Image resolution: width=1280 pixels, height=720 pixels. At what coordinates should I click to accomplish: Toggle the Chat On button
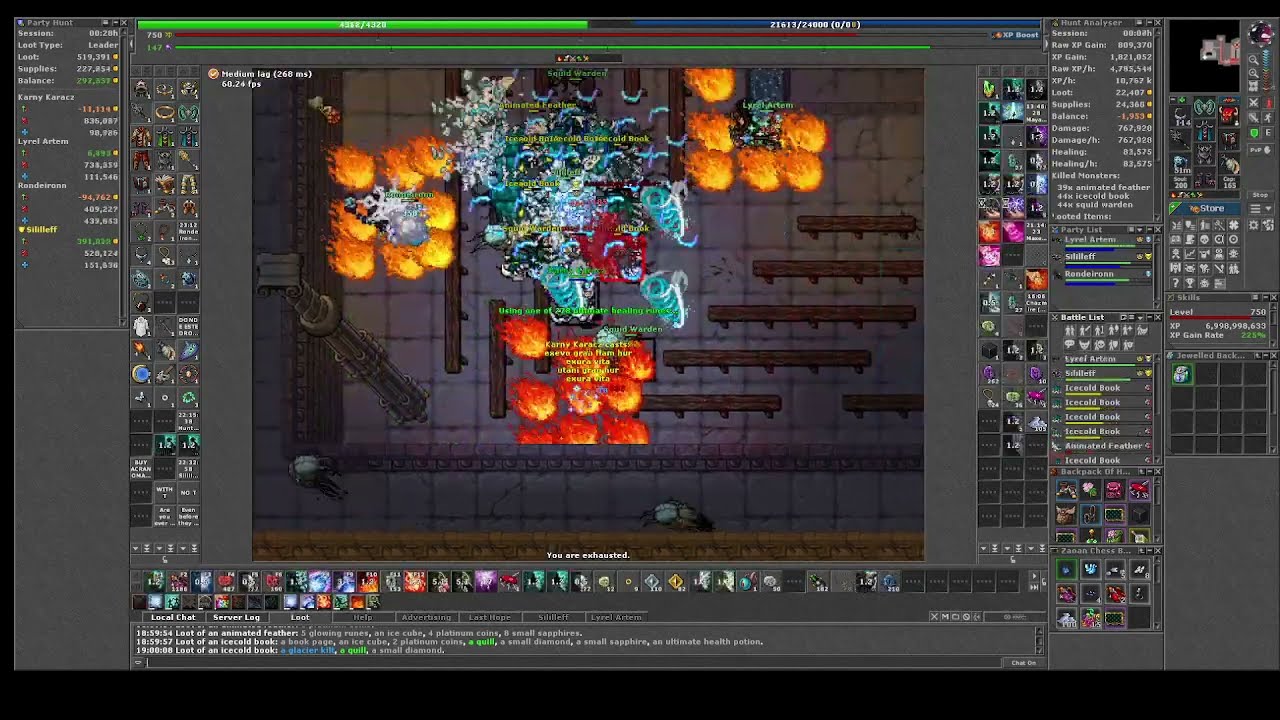click(x=1023, y=662)
